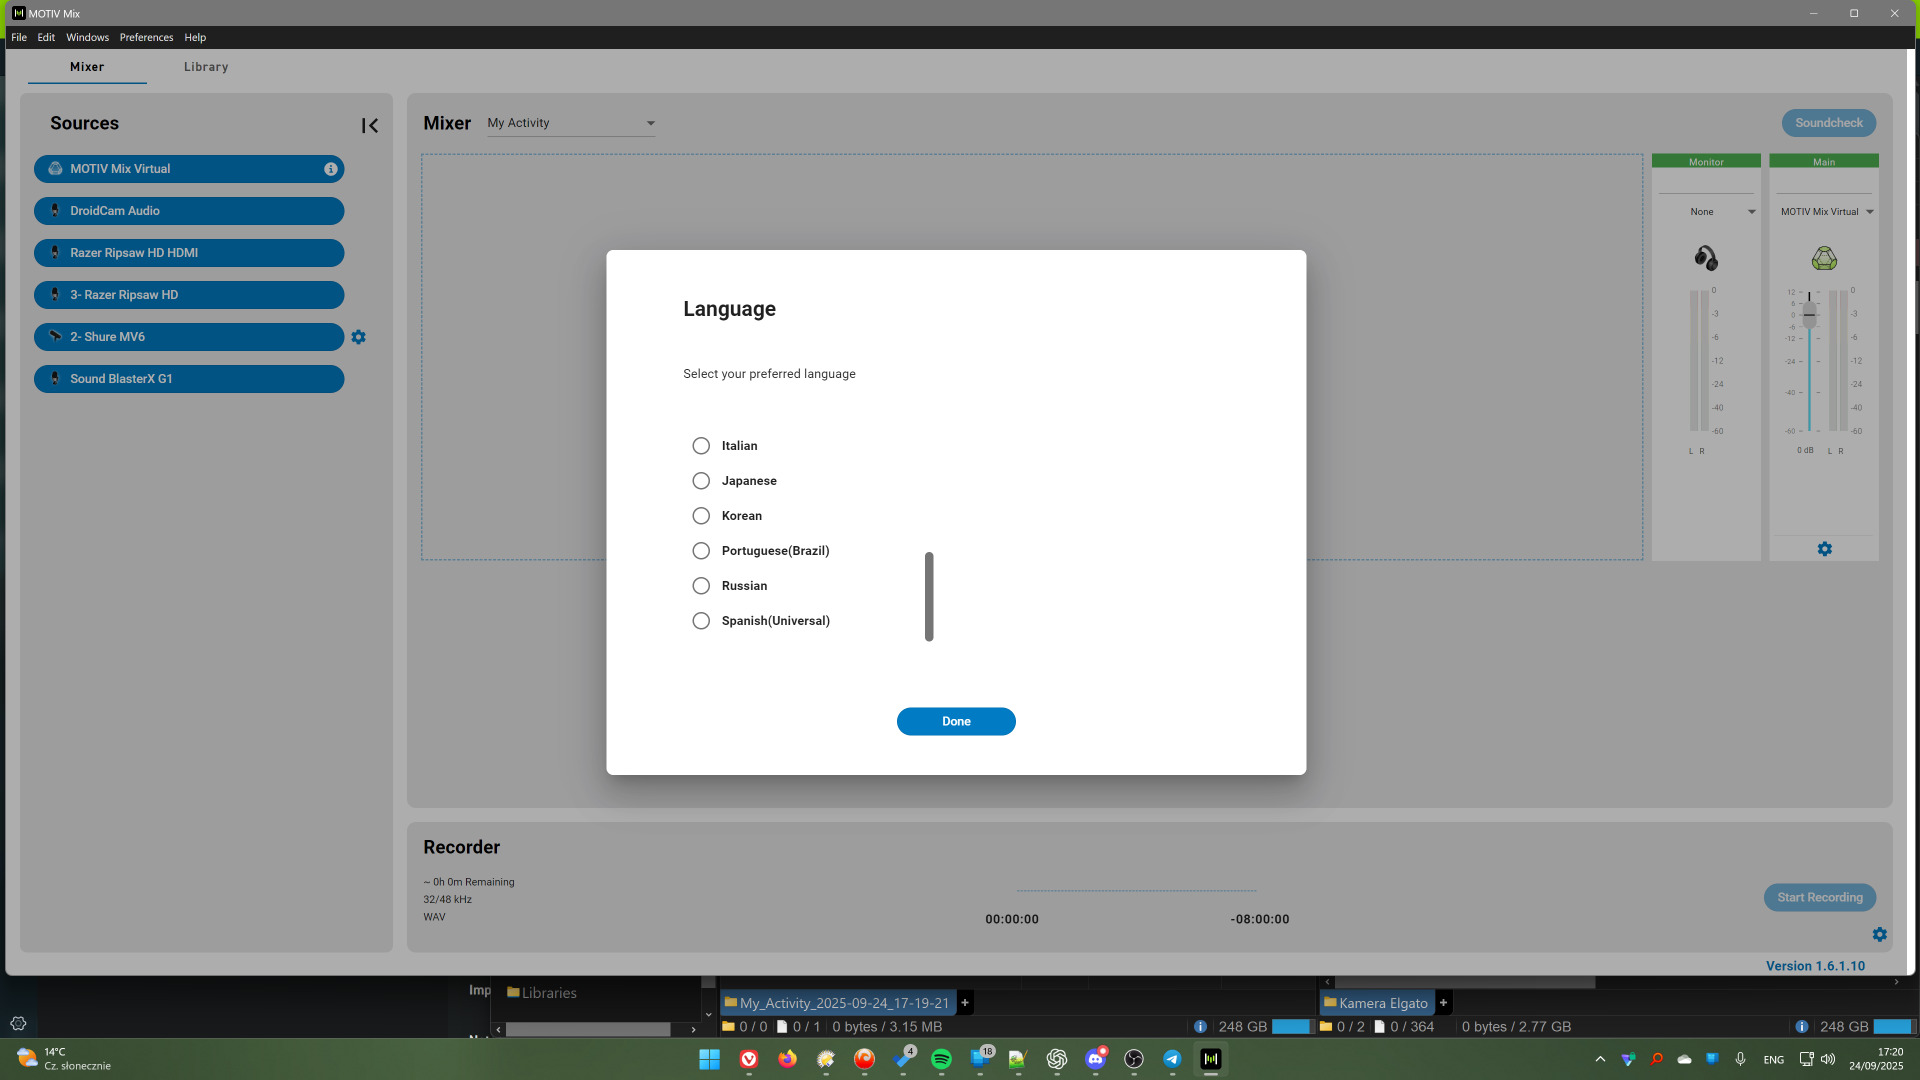Open the Preferences menu
Viewport: 1920px width, 1080px height.
point(146,37)
